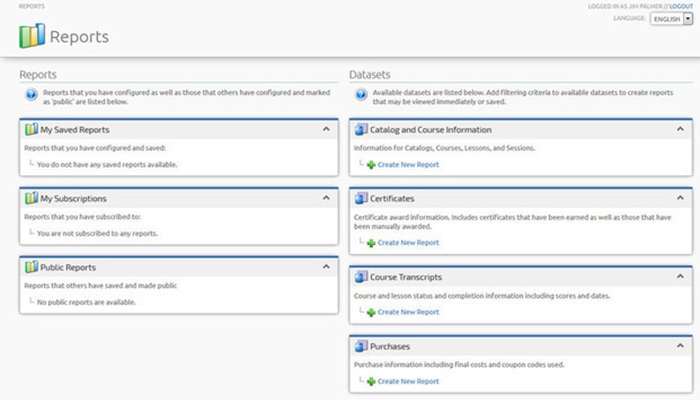Collapse the My Saved Reports panel
The width and height of the screenshot is (700, 400).
pyautogui.click(x=326, y=129)
